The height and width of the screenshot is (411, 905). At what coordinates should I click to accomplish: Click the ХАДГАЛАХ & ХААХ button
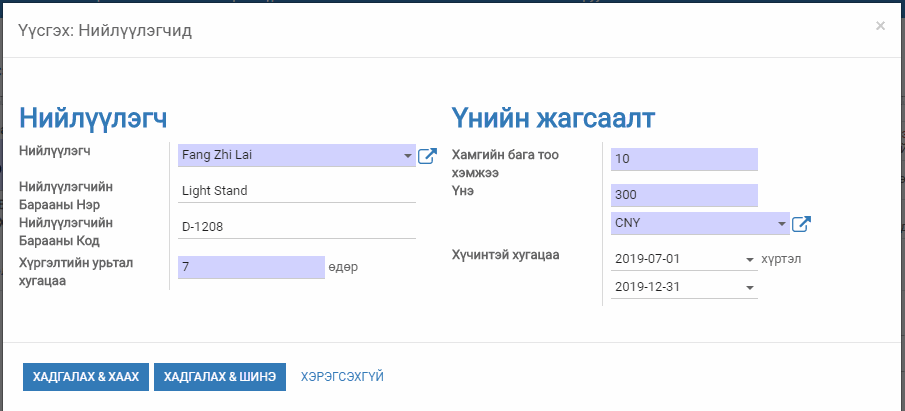[x=85, y=376]
